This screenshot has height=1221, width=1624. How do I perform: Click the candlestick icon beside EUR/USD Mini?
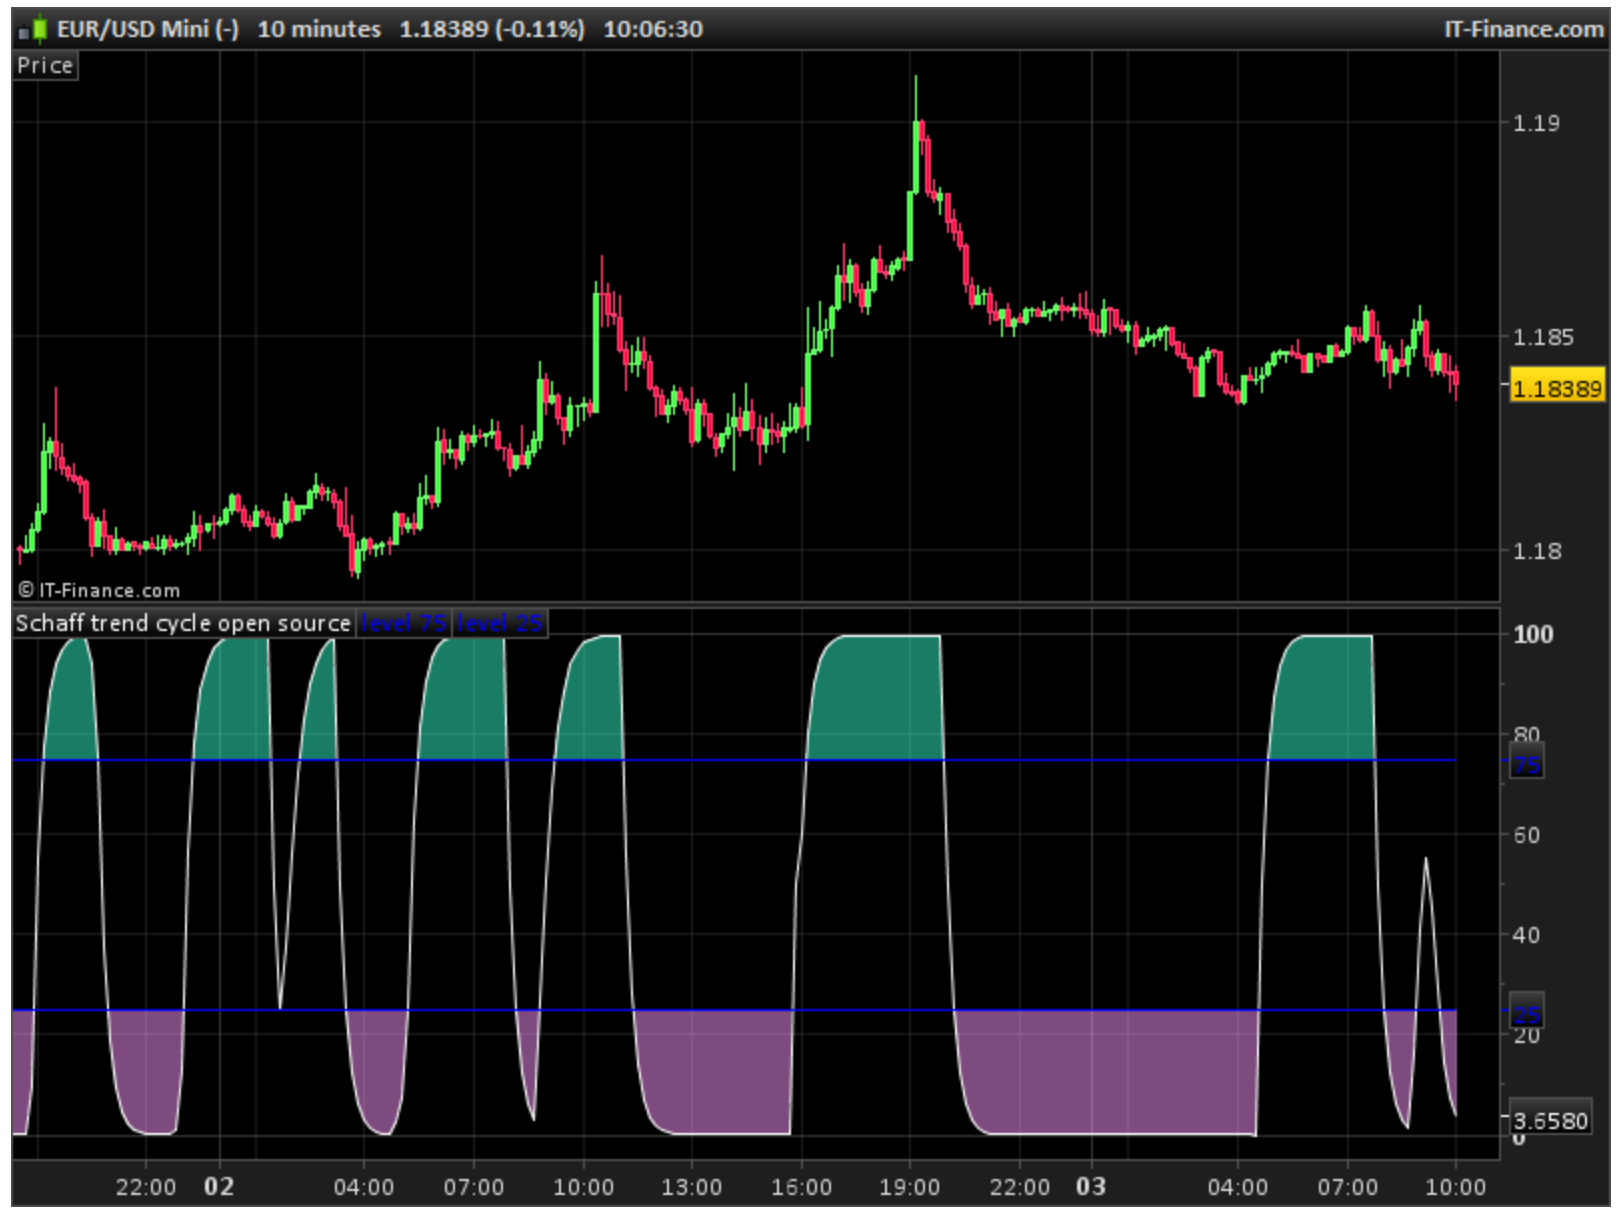coord(33,30)
